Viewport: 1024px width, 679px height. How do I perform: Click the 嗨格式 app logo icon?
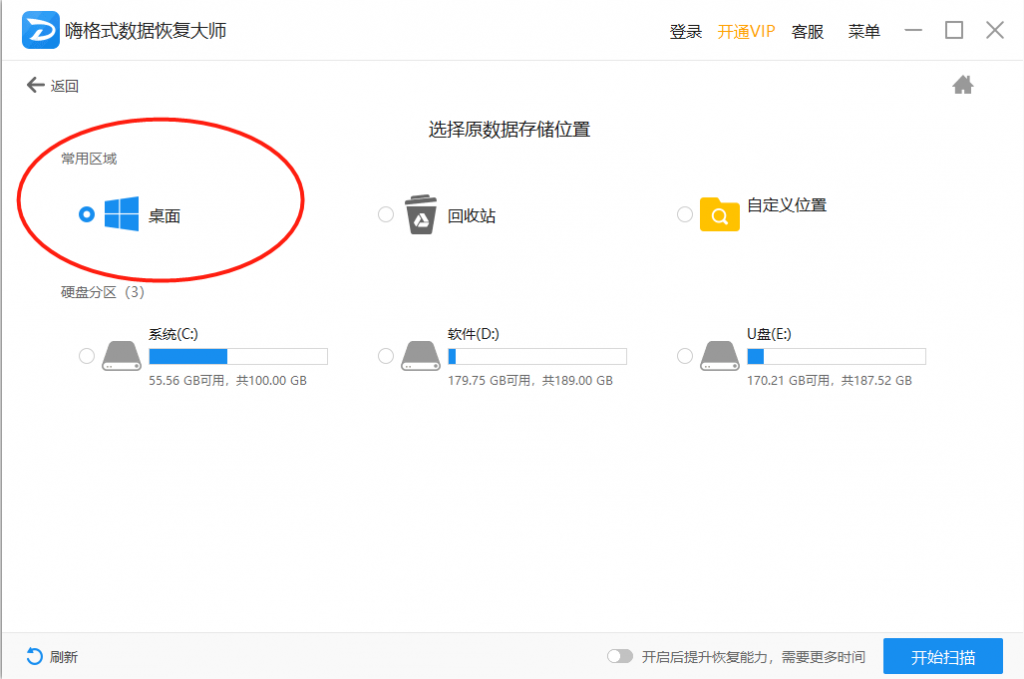[40, 30]
